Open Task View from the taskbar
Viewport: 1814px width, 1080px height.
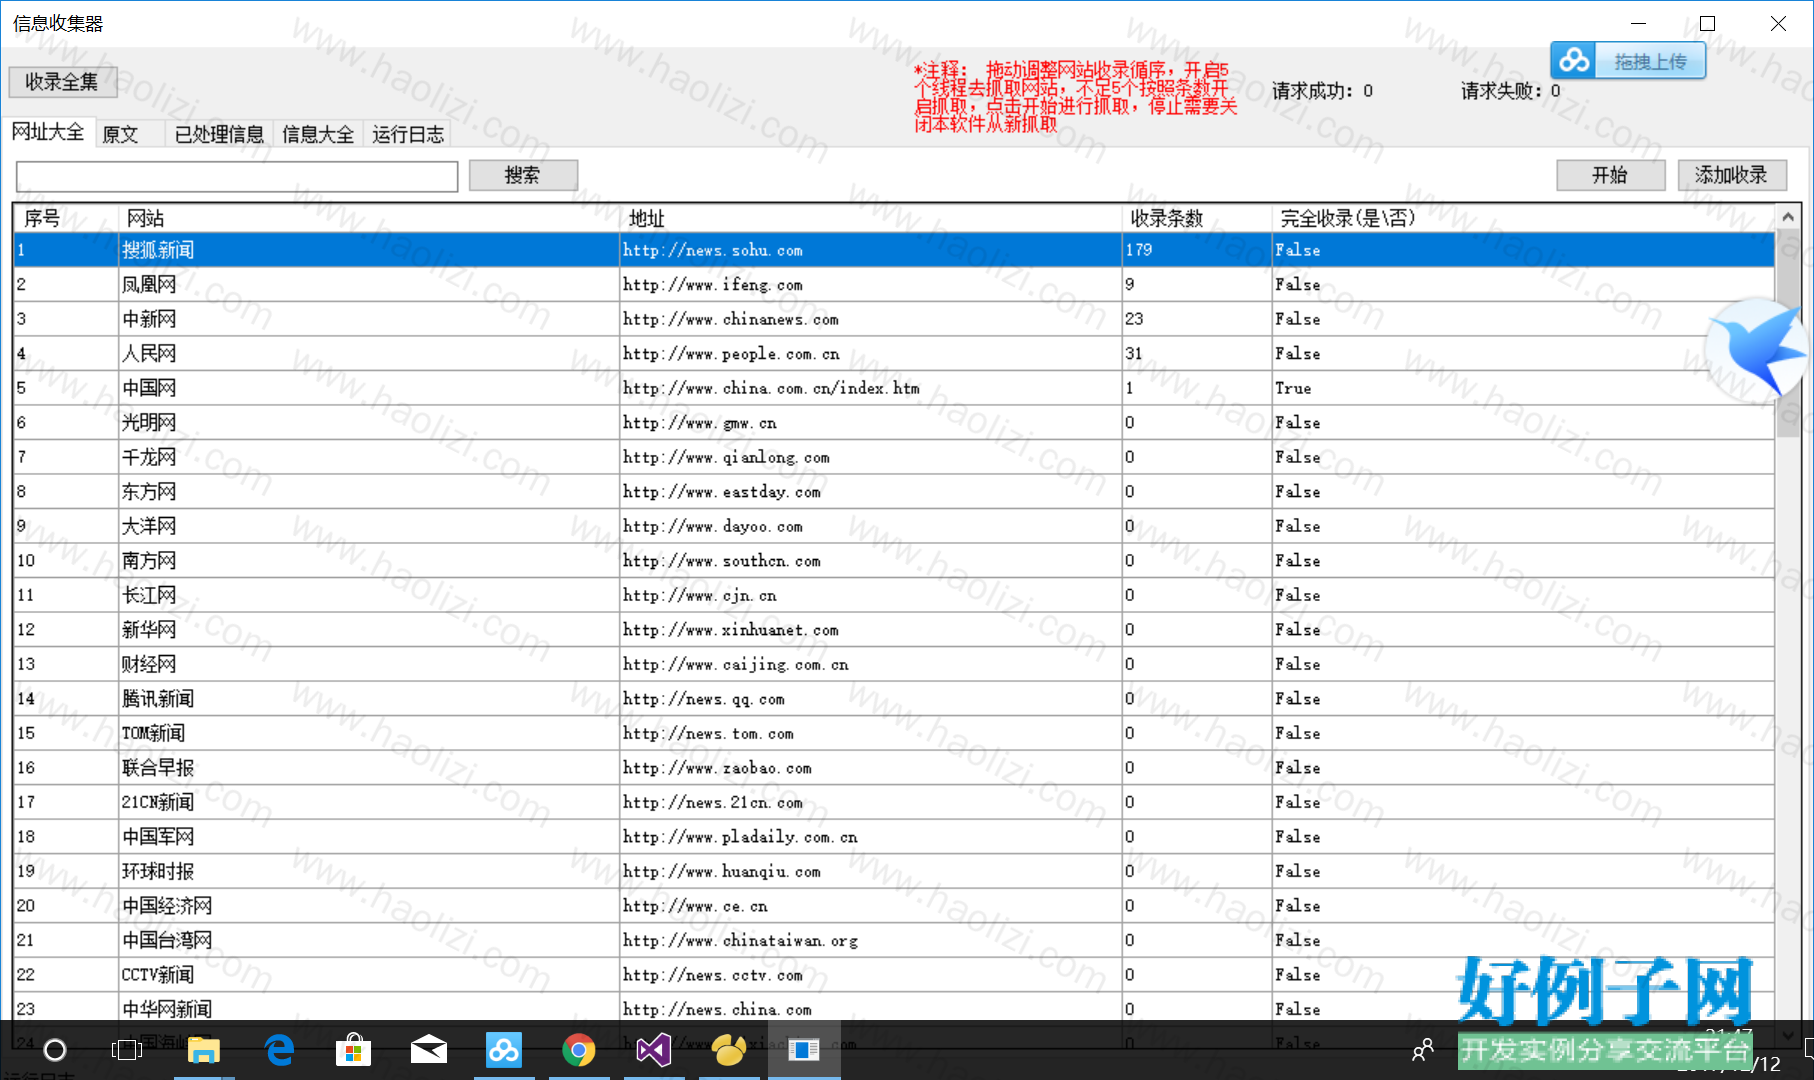click(127, 1049)
